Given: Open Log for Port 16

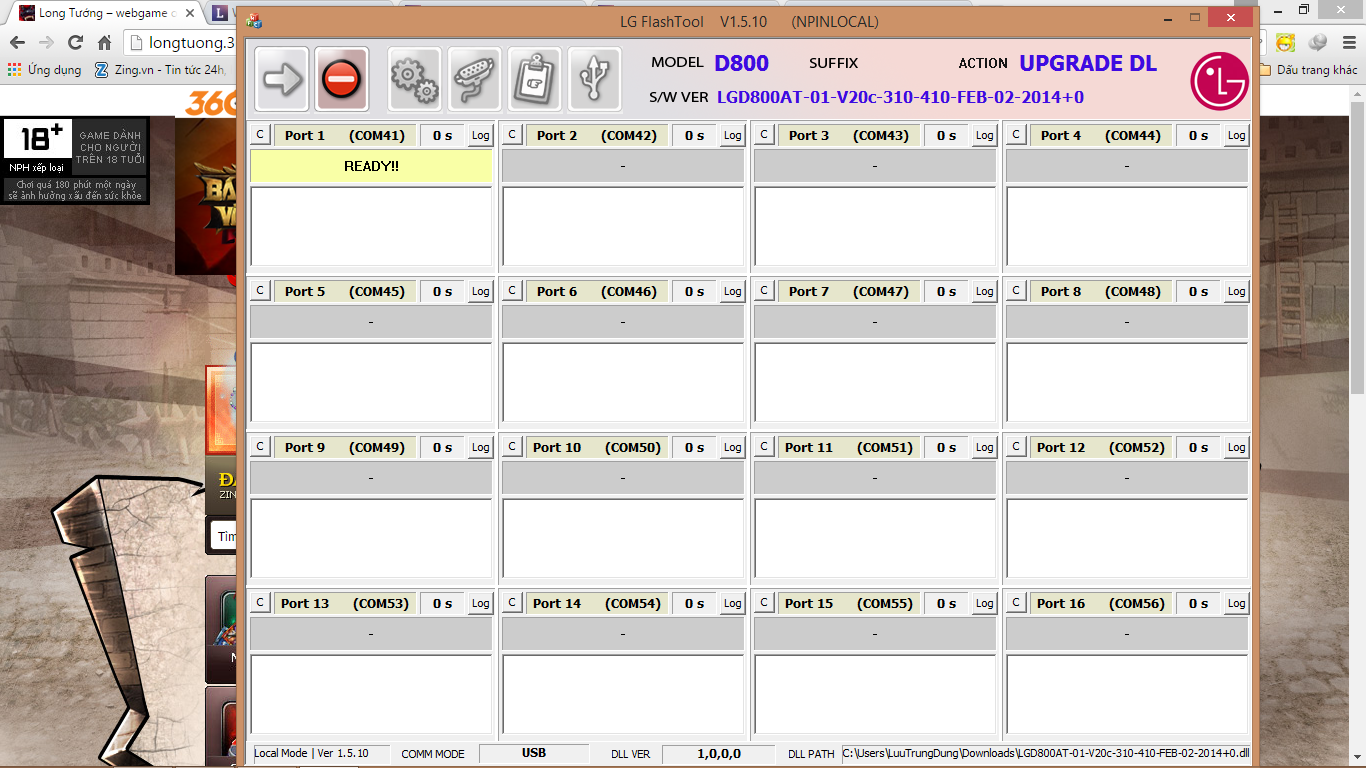Looking at the screenshot, I should point(1237,604).
